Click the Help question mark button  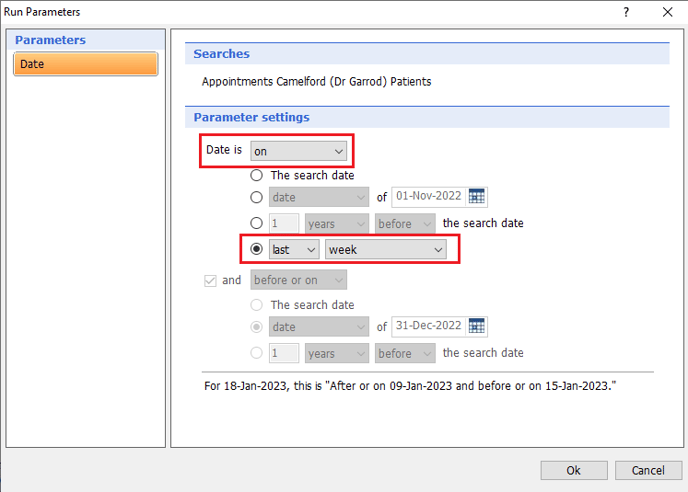(626, 12)
